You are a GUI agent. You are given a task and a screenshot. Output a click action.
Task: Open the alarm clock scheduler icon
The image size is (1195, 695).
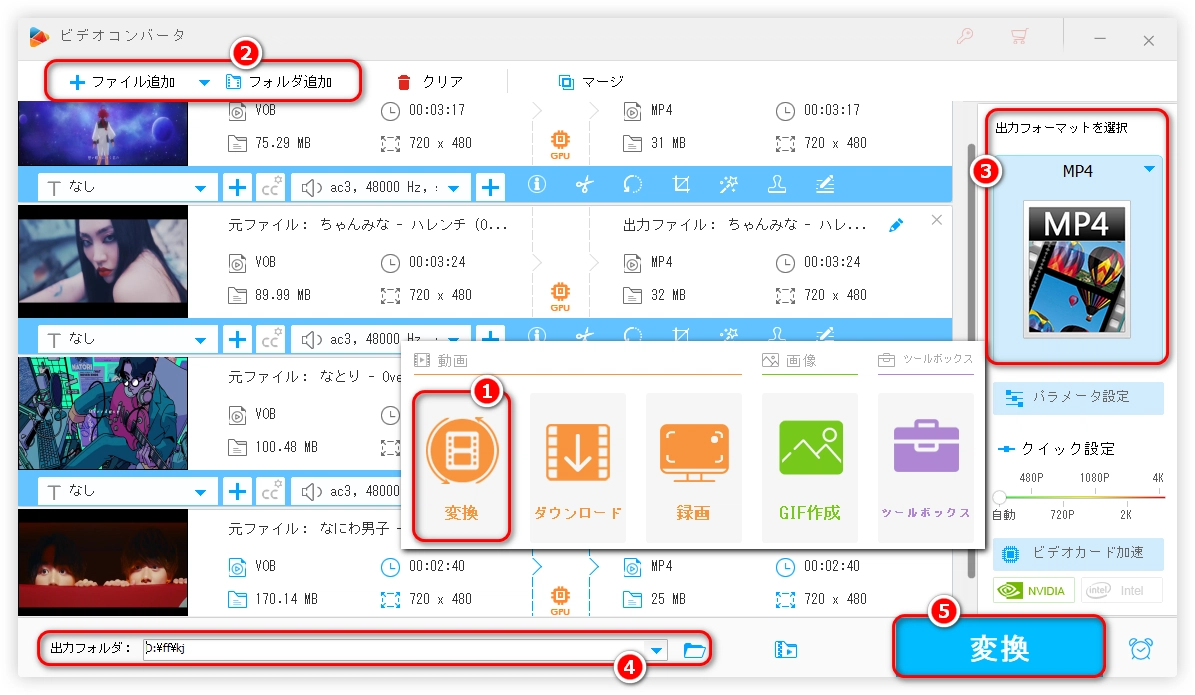1140,648
